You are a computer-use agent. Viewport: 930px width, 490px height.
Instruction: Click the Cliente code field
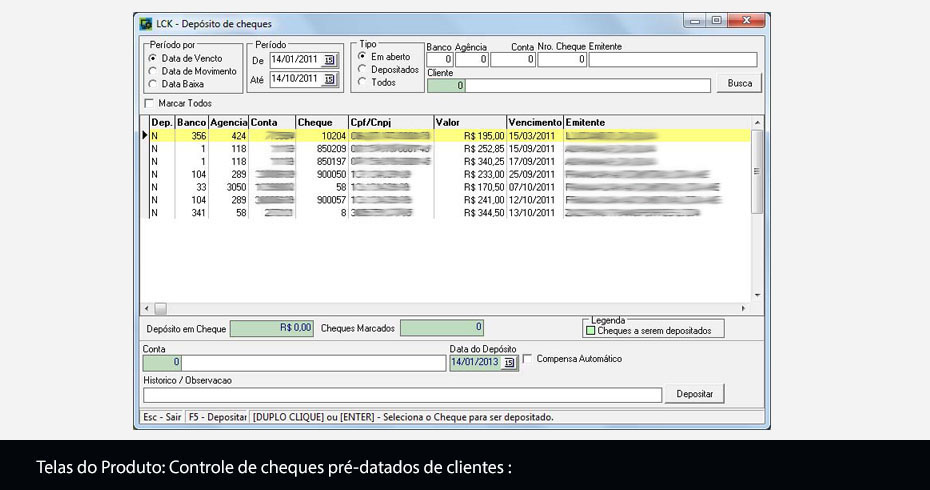pyautogui.click(x=446, y=85)
